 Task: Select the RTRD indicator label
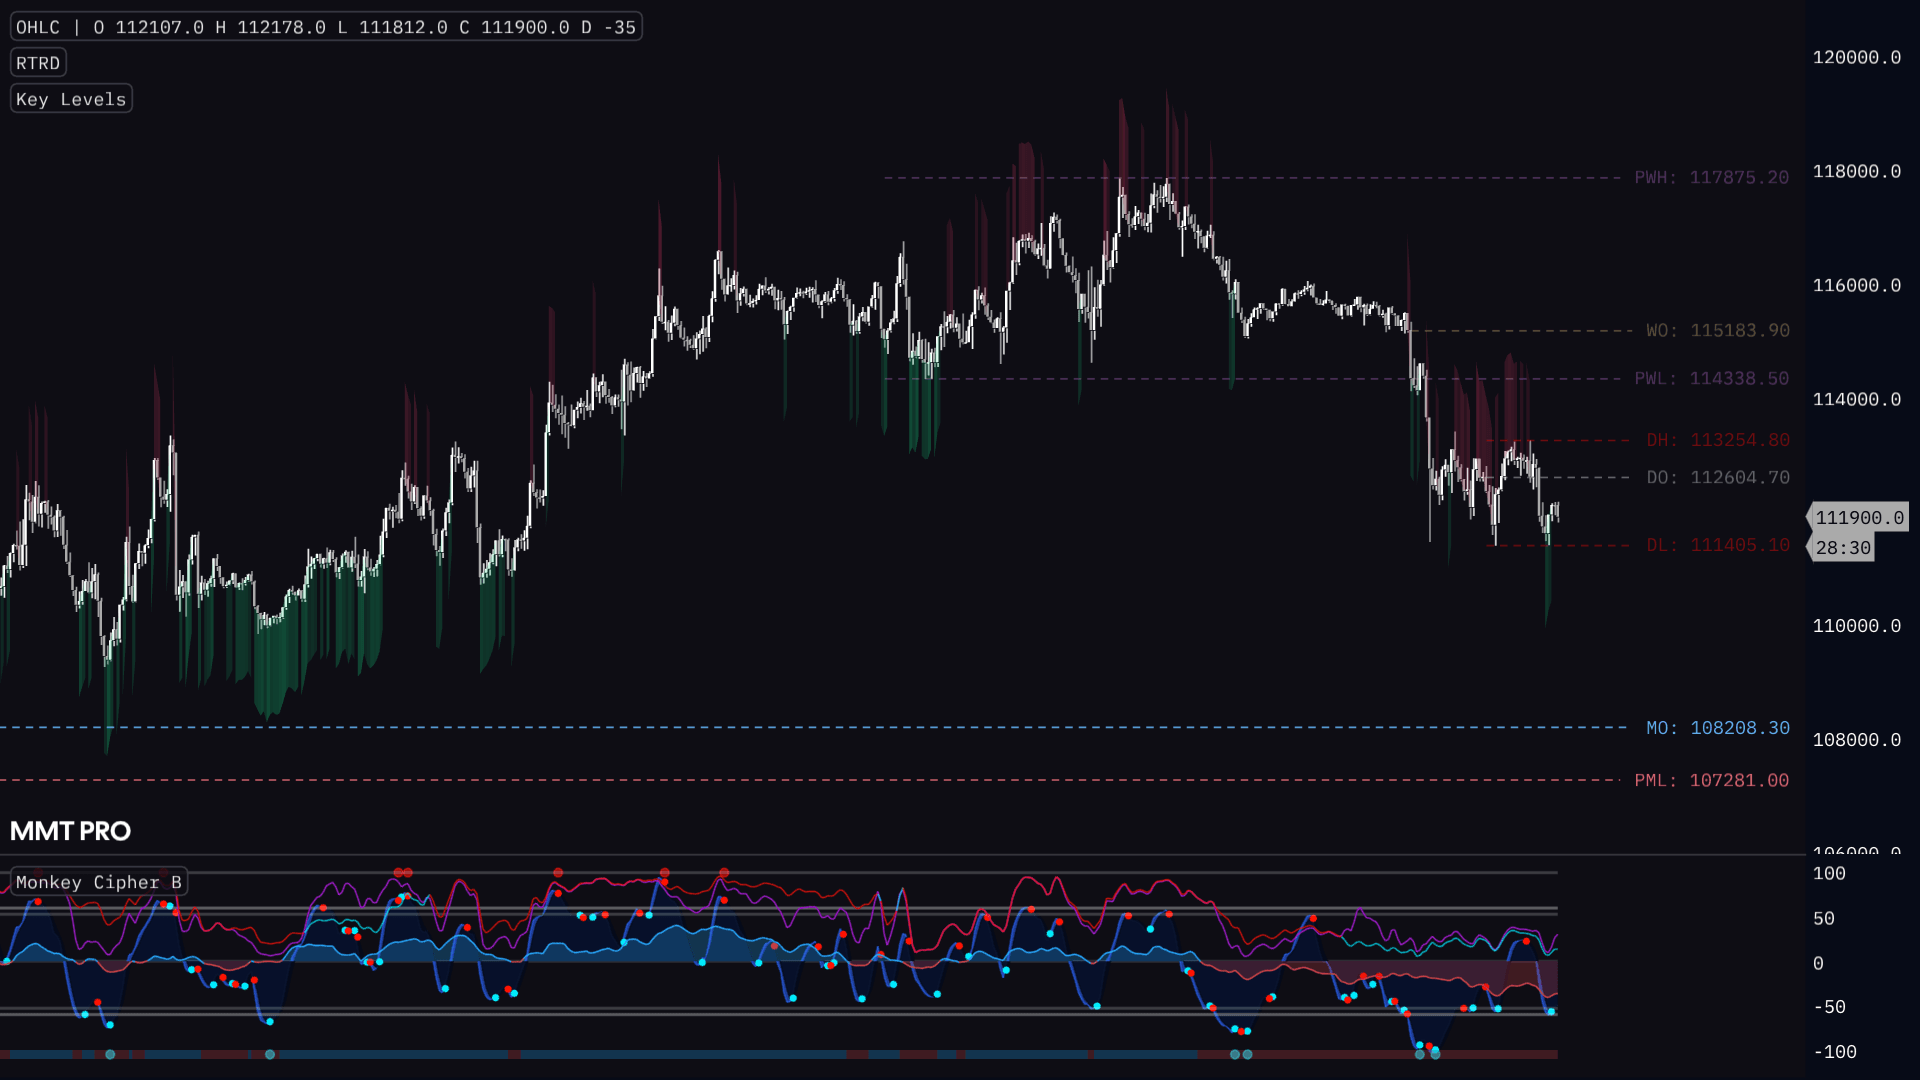tap(38, 63)
